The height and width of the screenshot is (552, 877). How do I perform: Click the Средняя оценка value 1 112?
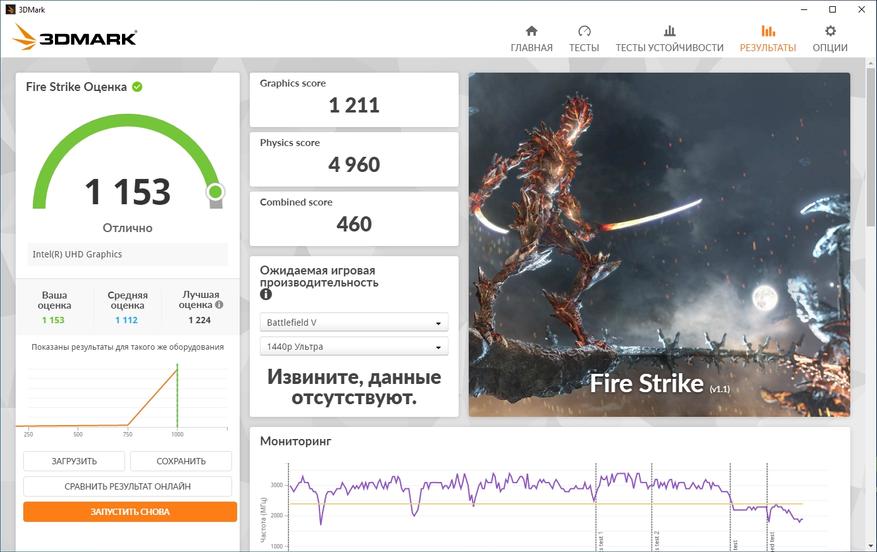[x=126, y=320]
